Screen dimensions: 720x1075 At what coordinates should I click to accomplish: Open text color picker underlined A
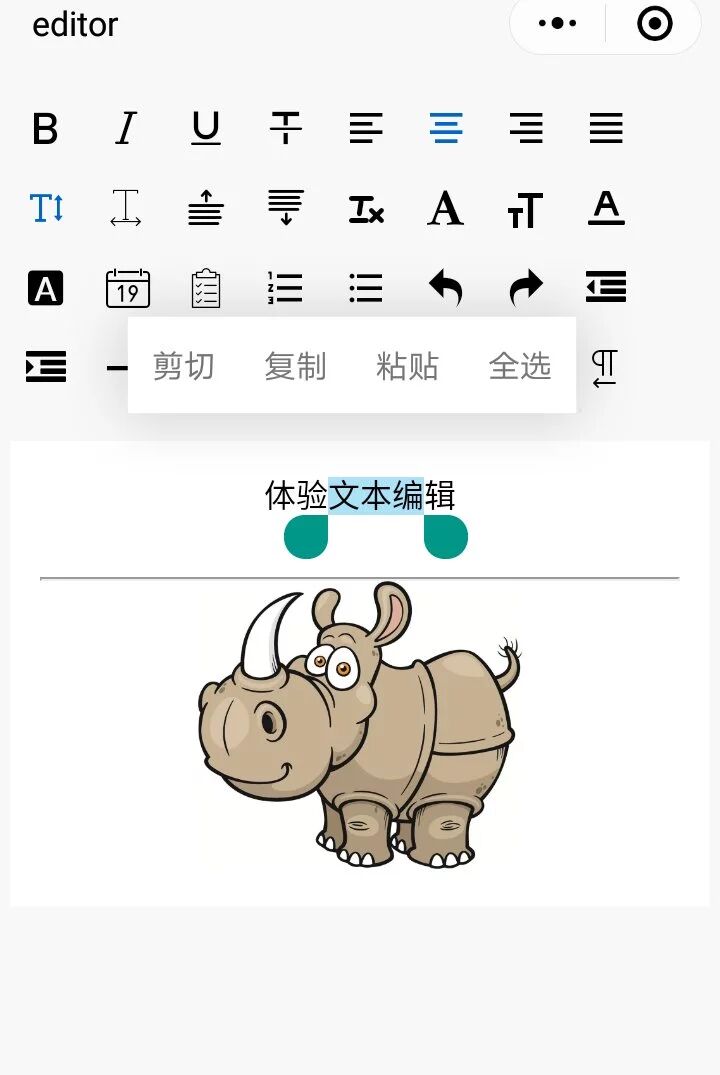[x=606, y=208]
